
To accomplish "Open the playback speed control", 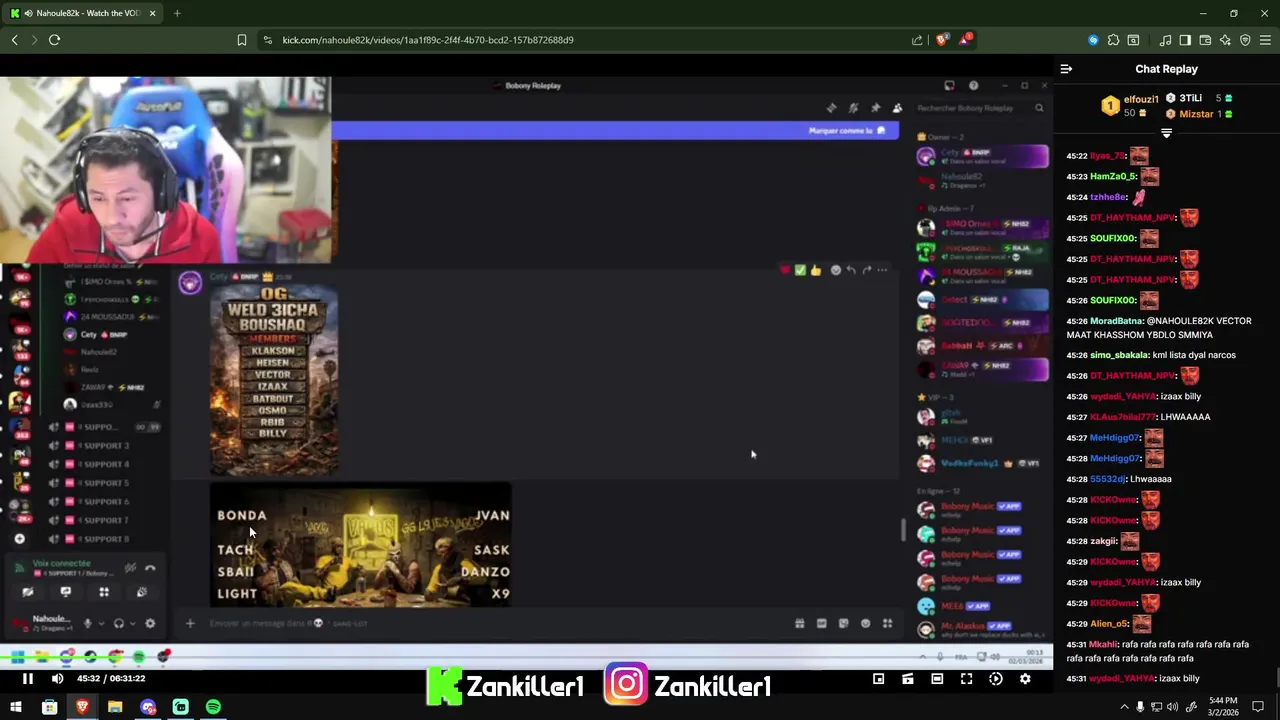I will point(996,679).
